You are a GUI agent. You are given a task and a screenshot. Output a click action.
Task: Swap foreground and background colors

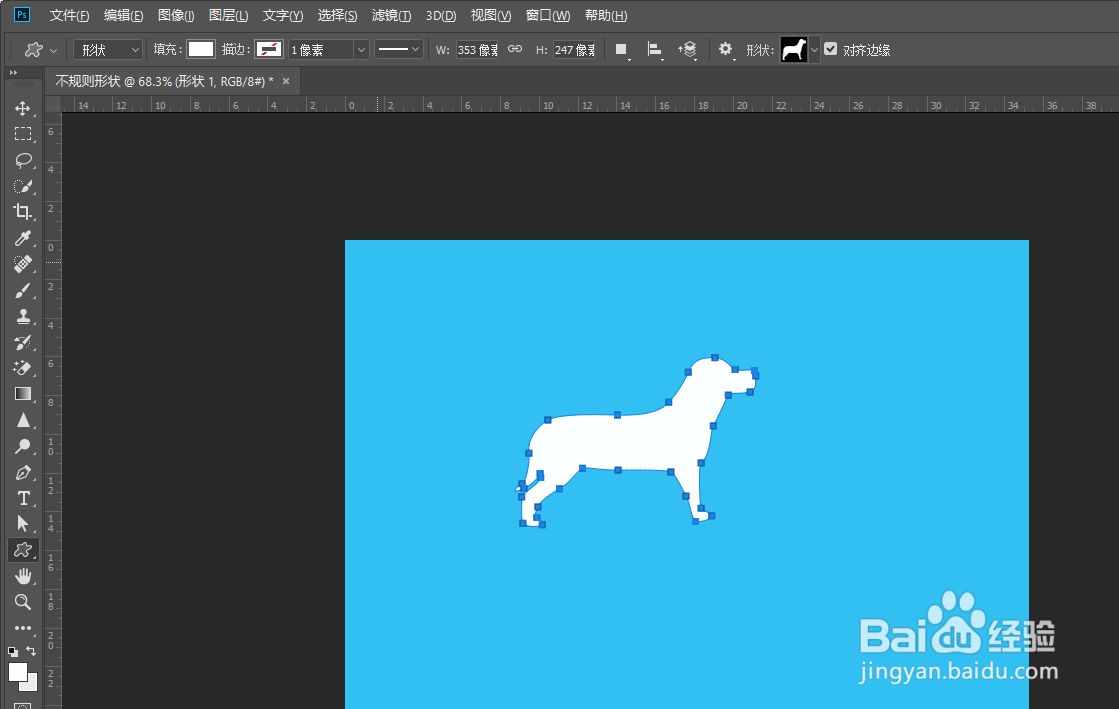[31, 650]
